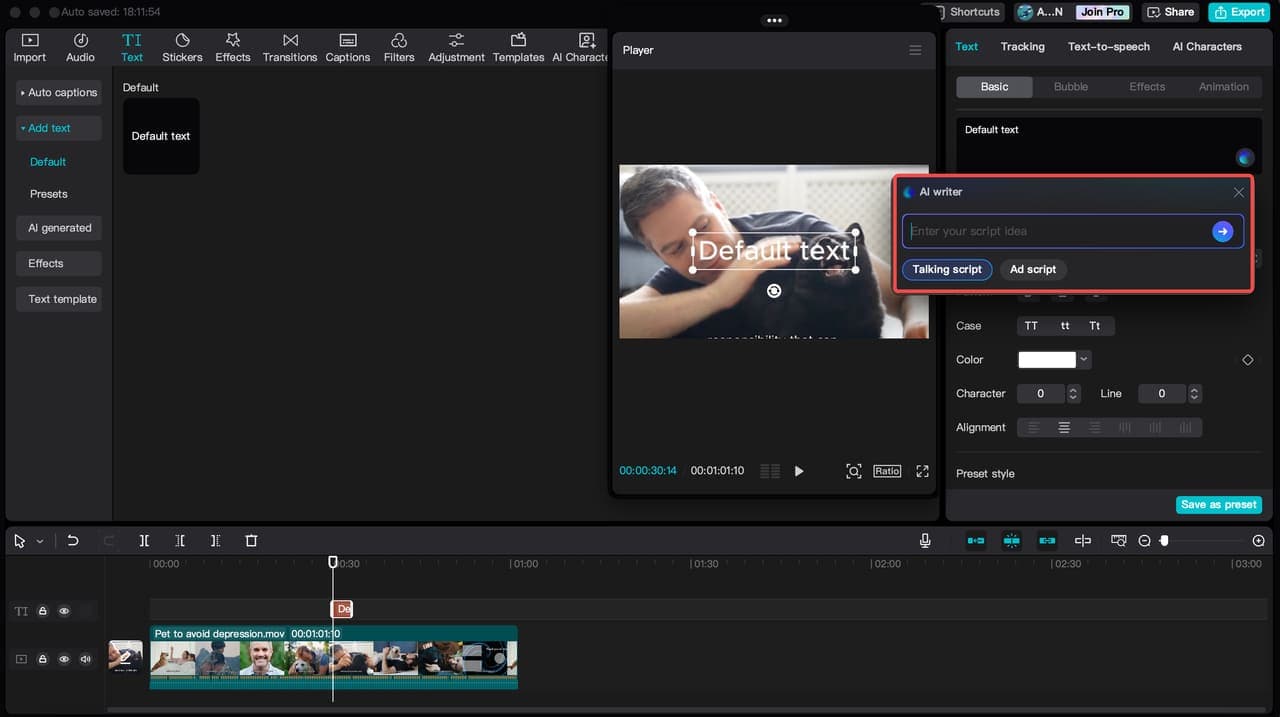
Task: Mute the video track audio
Action: tap(85, 659)
